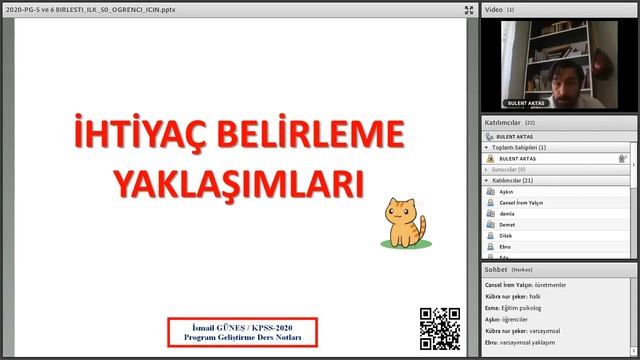Click the user icon next to damla
The height and width of the screenshot is (360, 640).
[490, 213]
